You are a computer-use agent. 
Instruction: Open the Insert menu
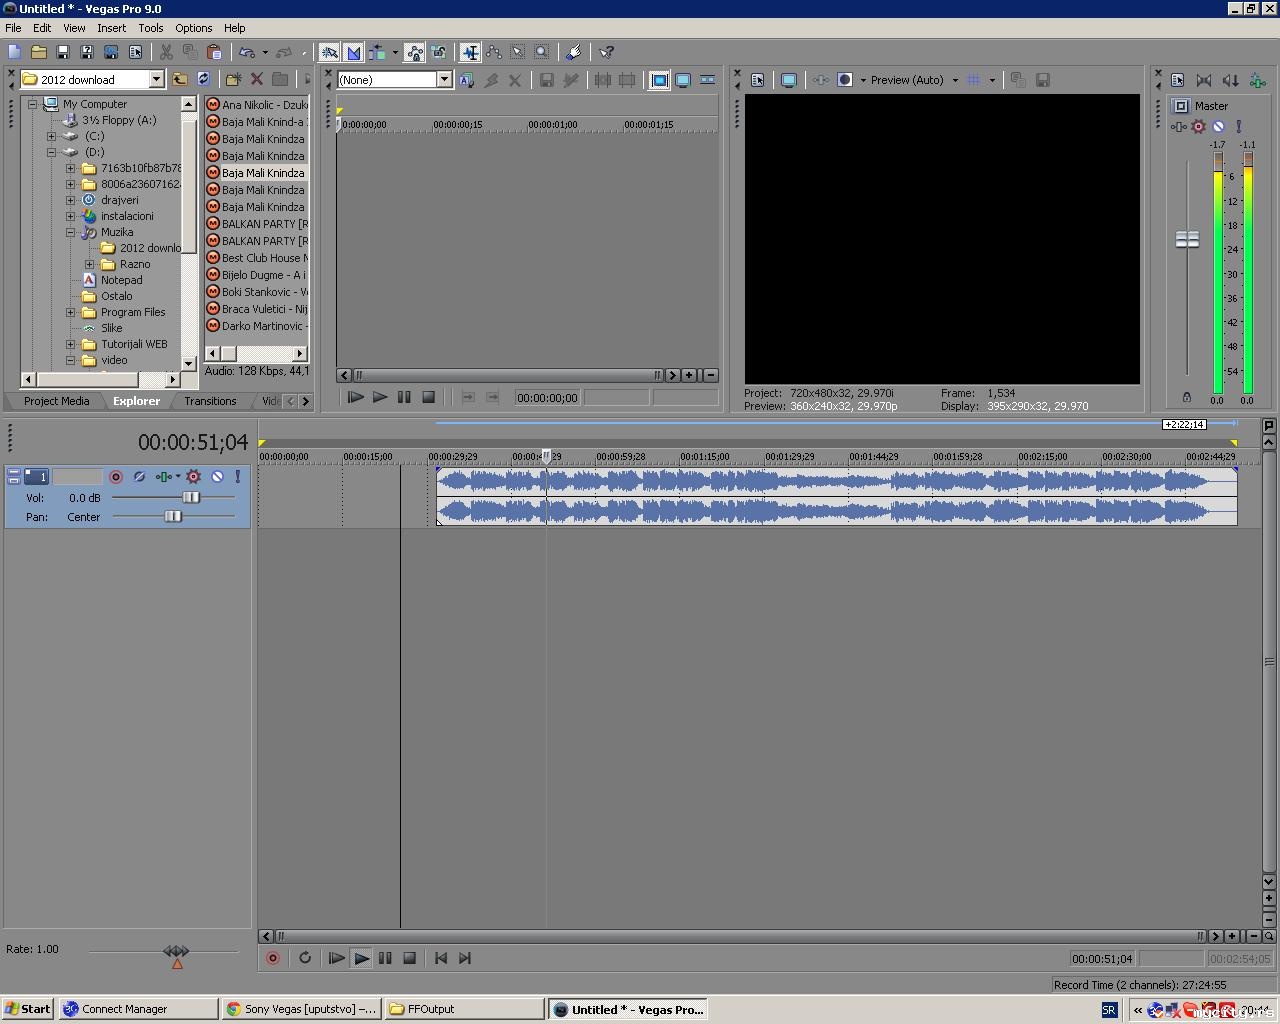111,28
